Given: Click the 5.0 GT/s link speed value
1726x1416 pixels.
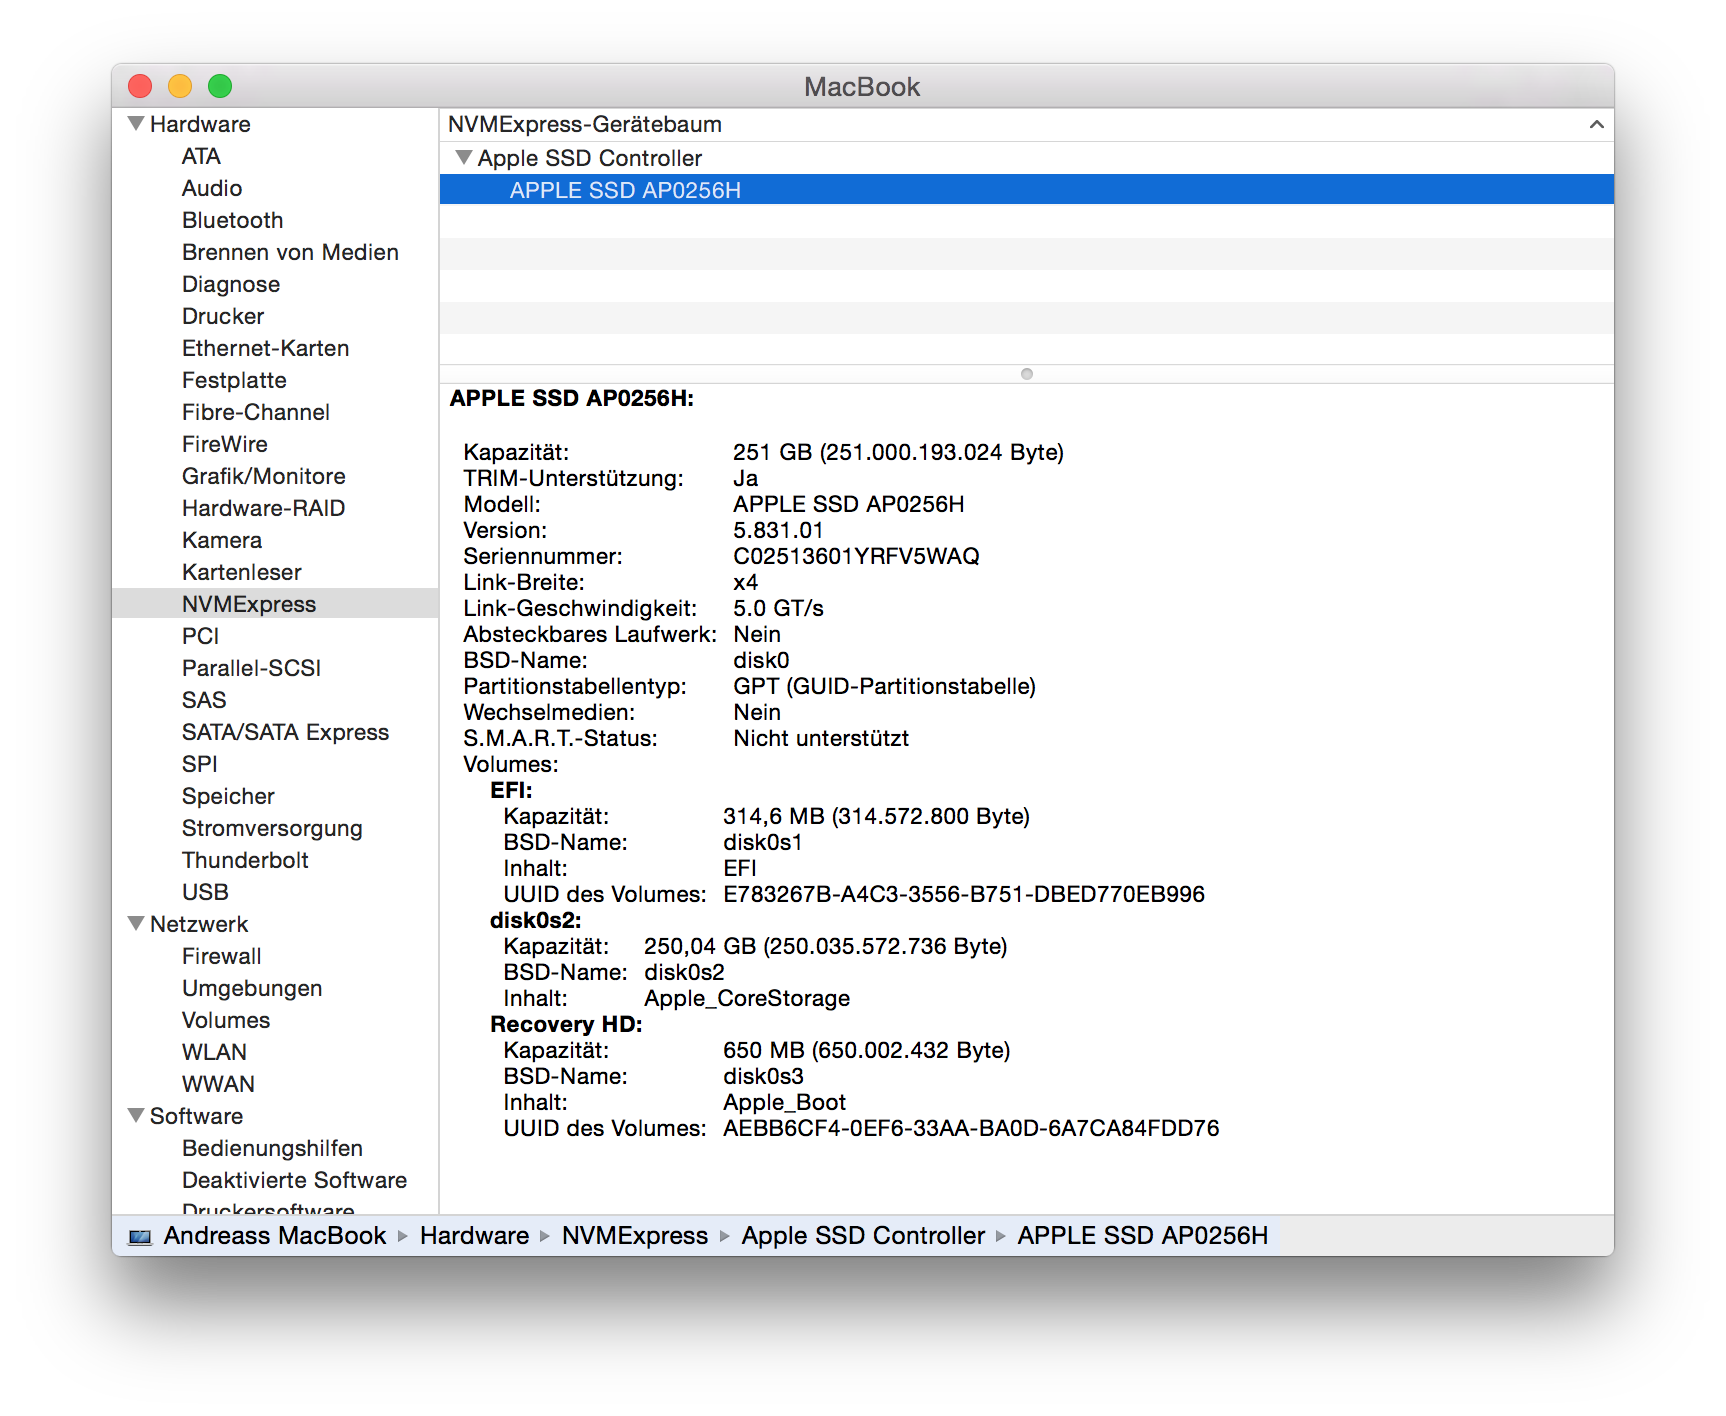Looking at the screenshot, I should click(778, 608).
